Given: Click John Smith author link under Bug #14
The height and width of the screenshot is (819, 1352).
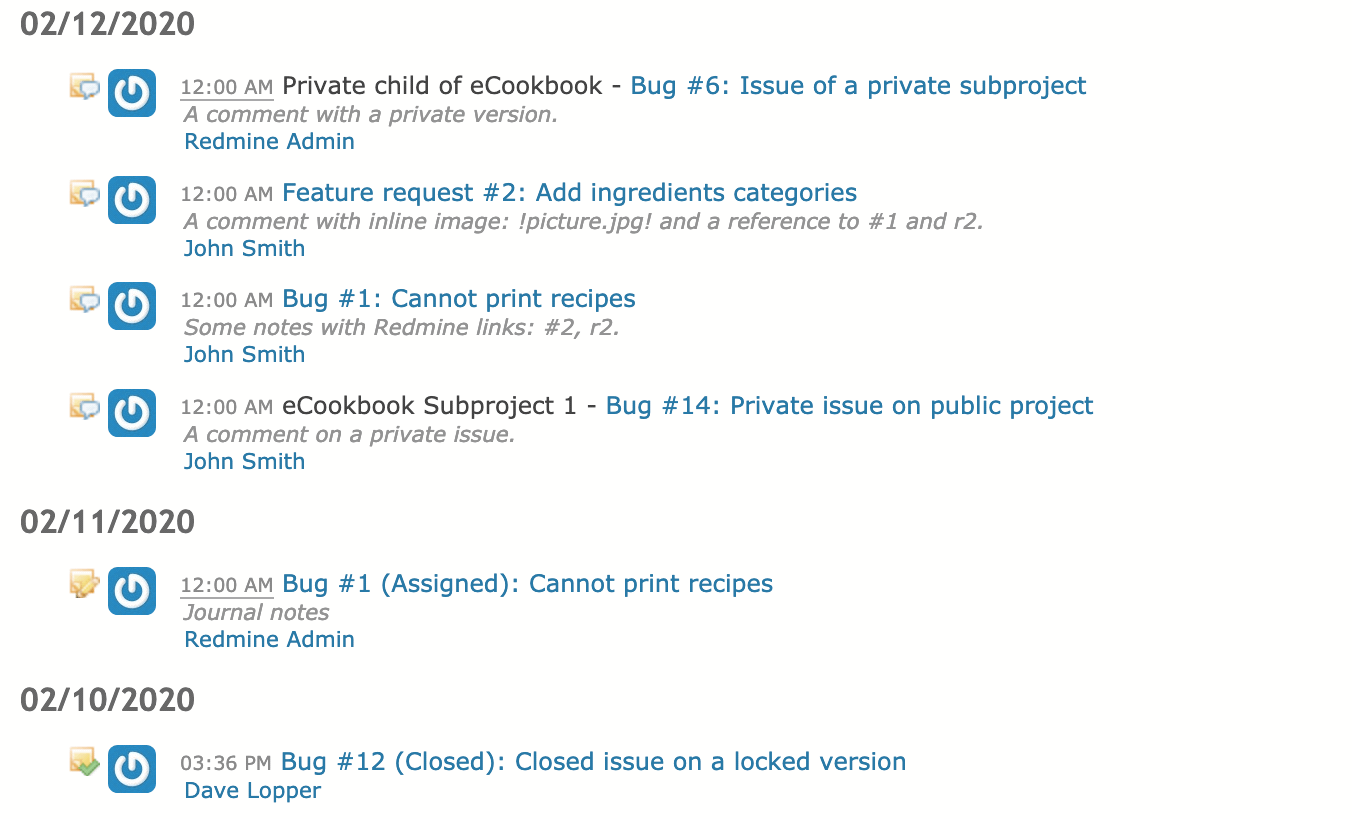Looking at the screenshot, I should (x=245, y=462).
